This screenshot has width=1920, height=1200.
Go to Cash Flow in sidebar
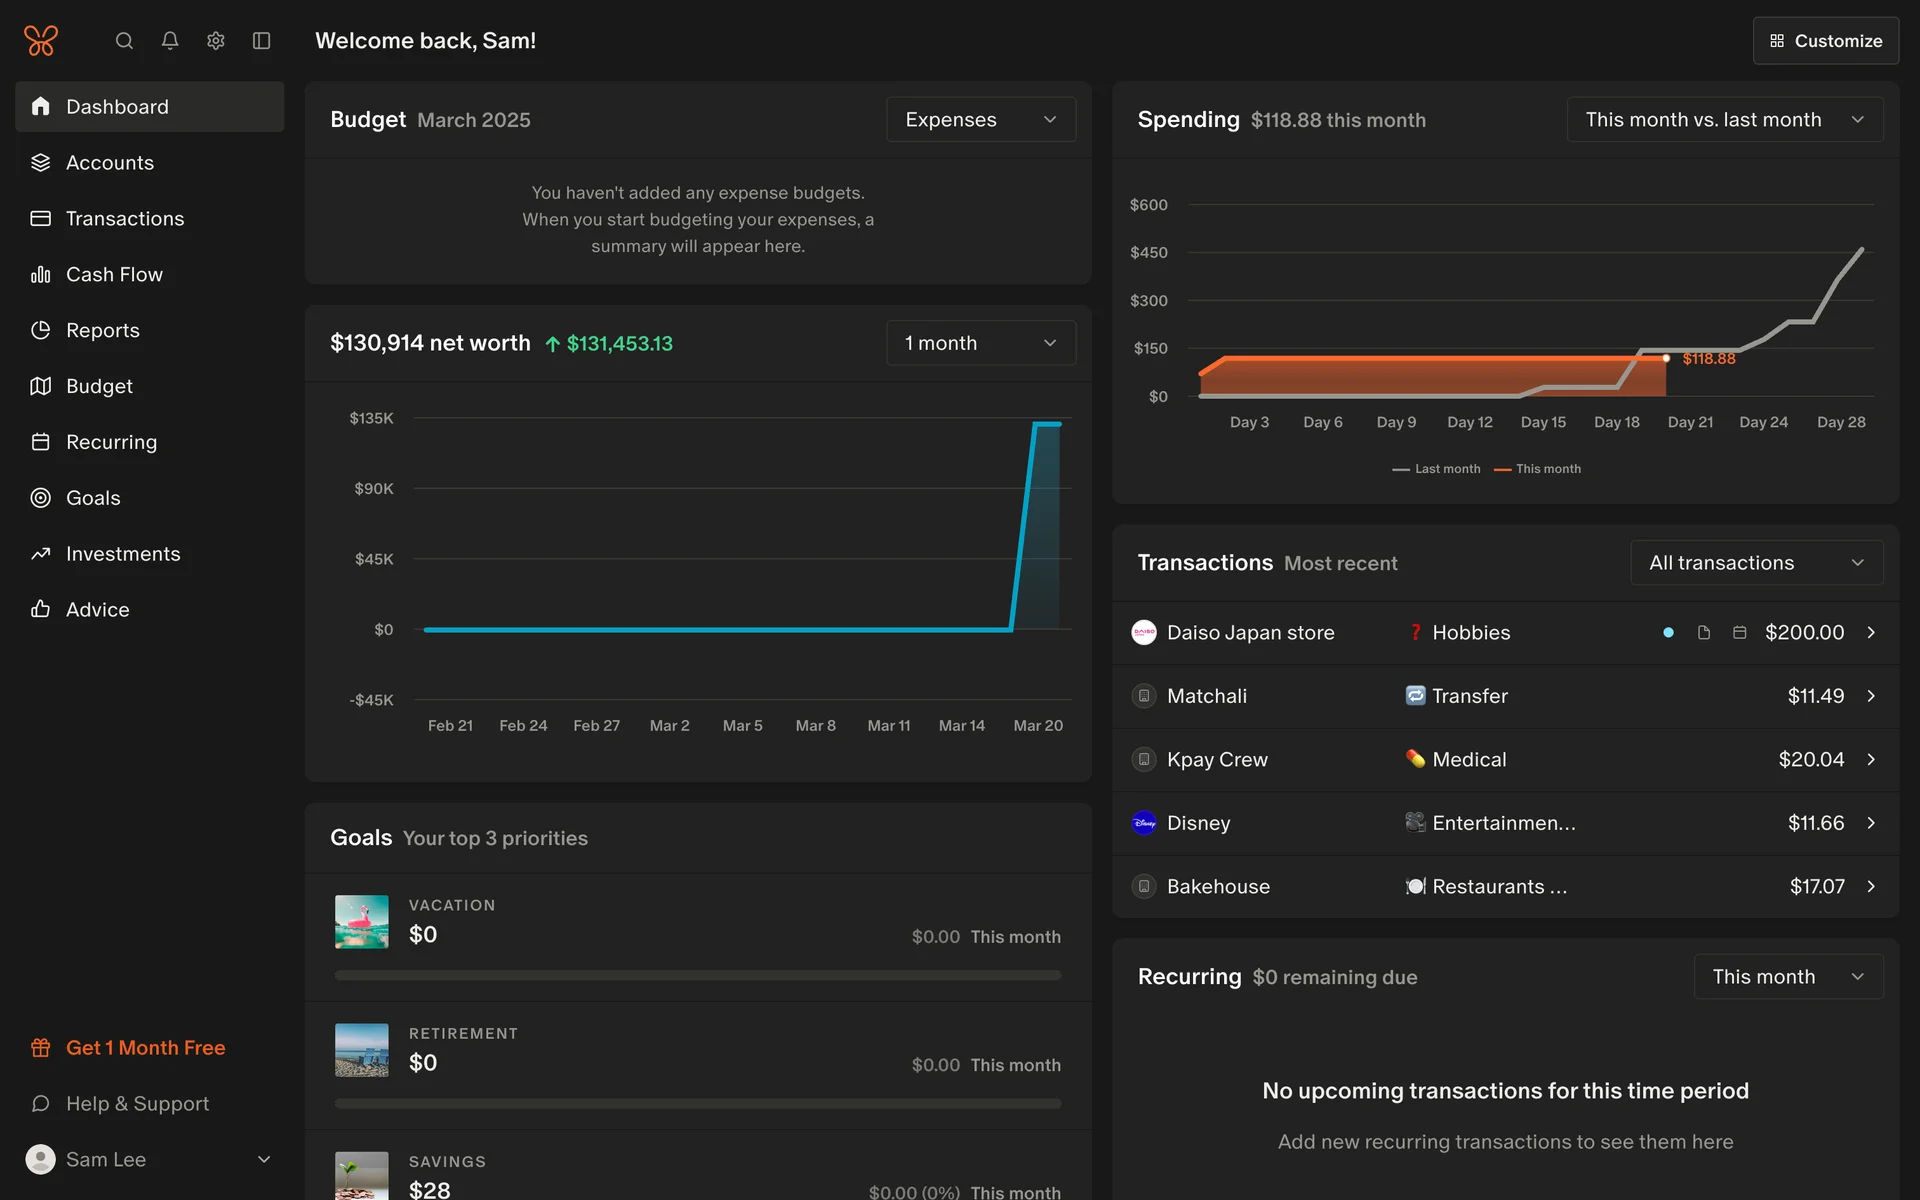click(114, 274)
